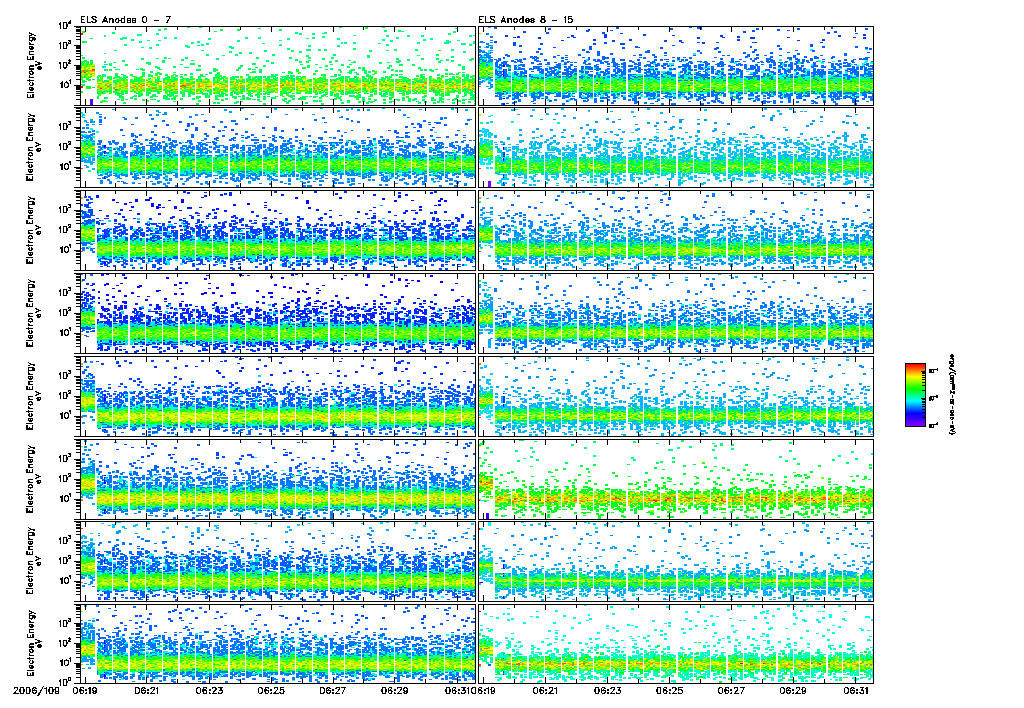Click the "ELS Anodes 0 - 7" column title
The image size is (1024, 708).
click(126, 20)
